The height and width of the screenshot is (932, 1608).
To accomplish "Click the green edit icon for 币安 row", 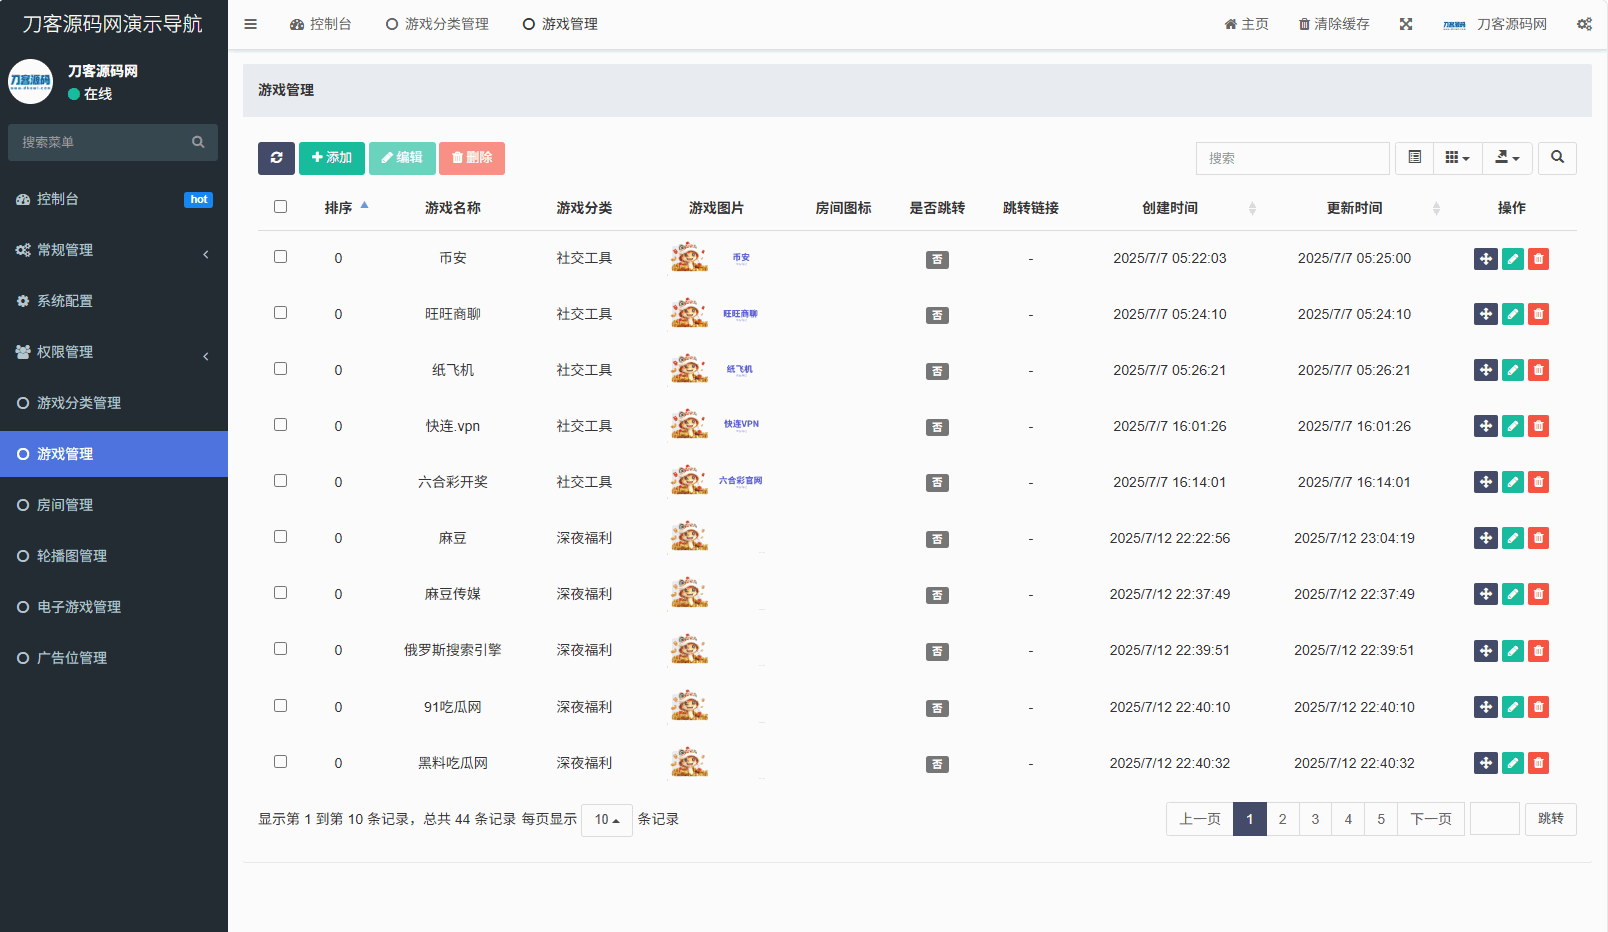I will coord(1512,259).
